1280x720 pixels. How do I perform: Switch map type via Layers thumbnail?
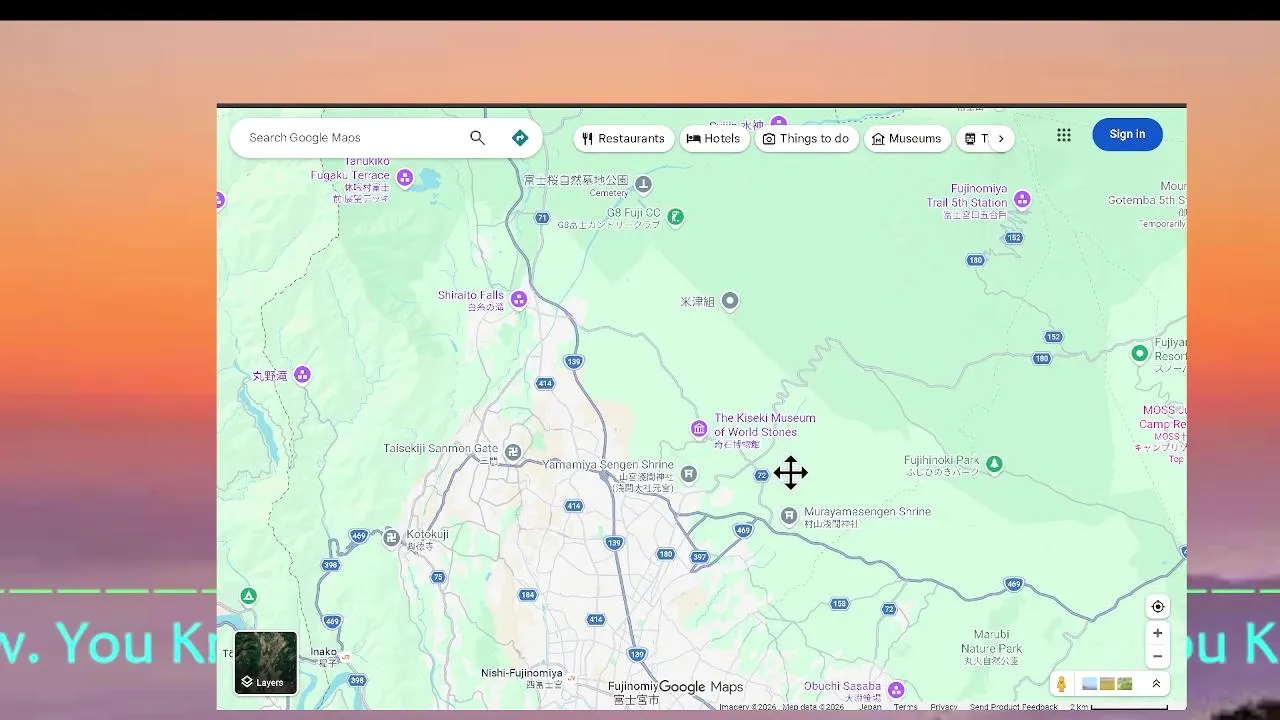pyautogui.click(x=266, y=662)
